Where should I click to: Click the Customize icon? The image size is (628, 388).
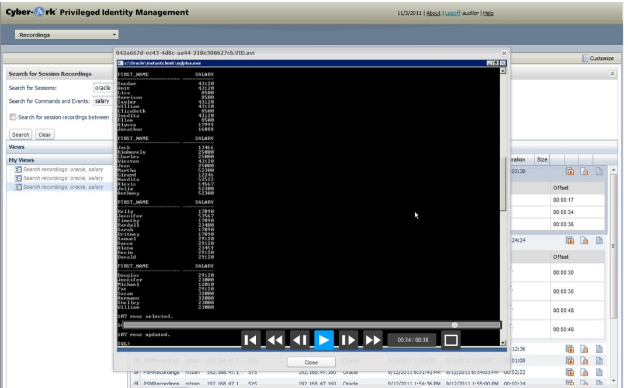[x=585, y=58]
